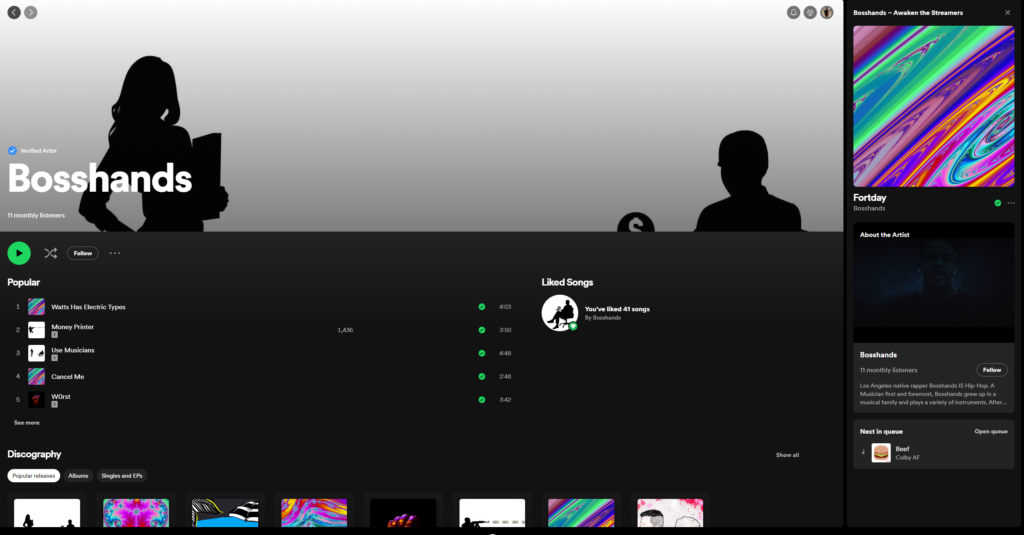Image resolution: width=1024 pixels, height=535 pixels.
Task: Open the pink kaleidoscope album cover in Discography
Action: 136,513
